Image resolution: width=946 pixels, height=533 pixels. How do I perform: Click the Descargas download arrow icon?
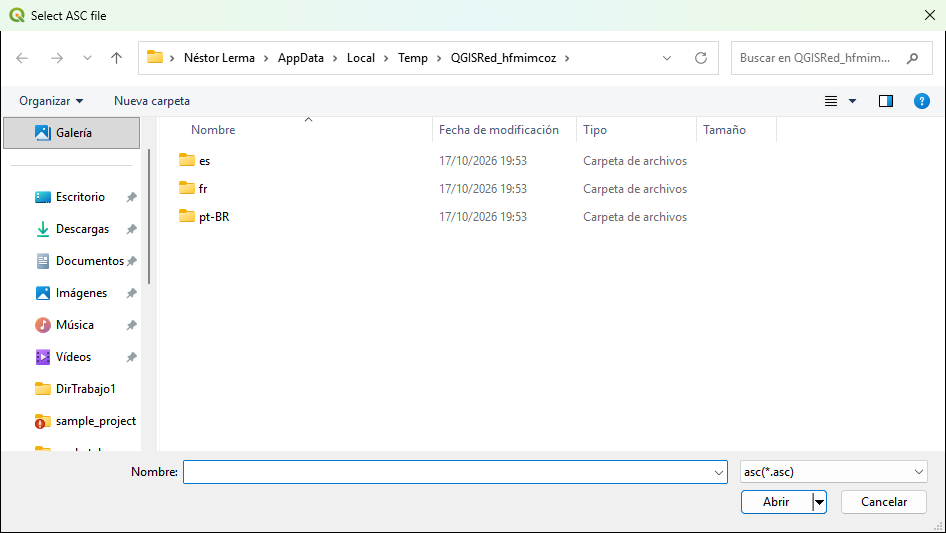43,229
